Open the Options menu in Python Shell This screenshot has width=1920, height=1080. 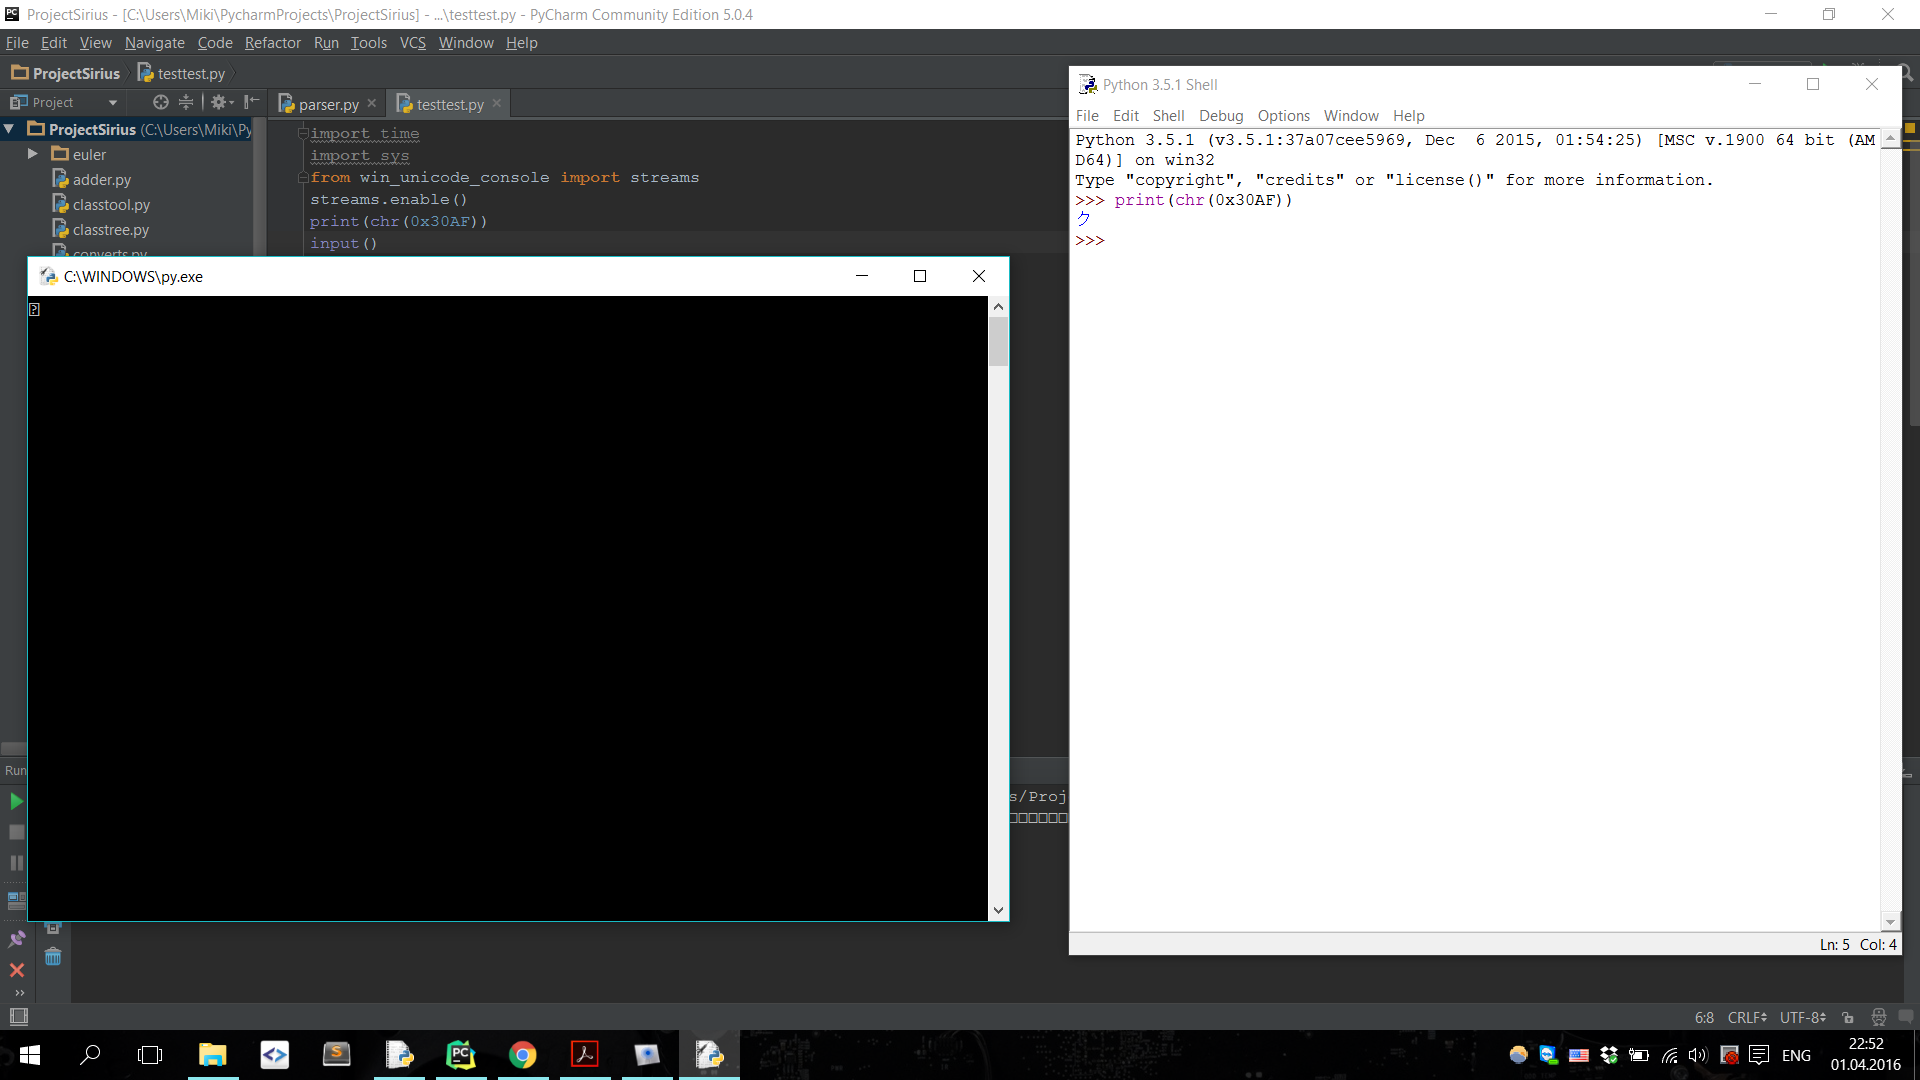coord(1283,116)
